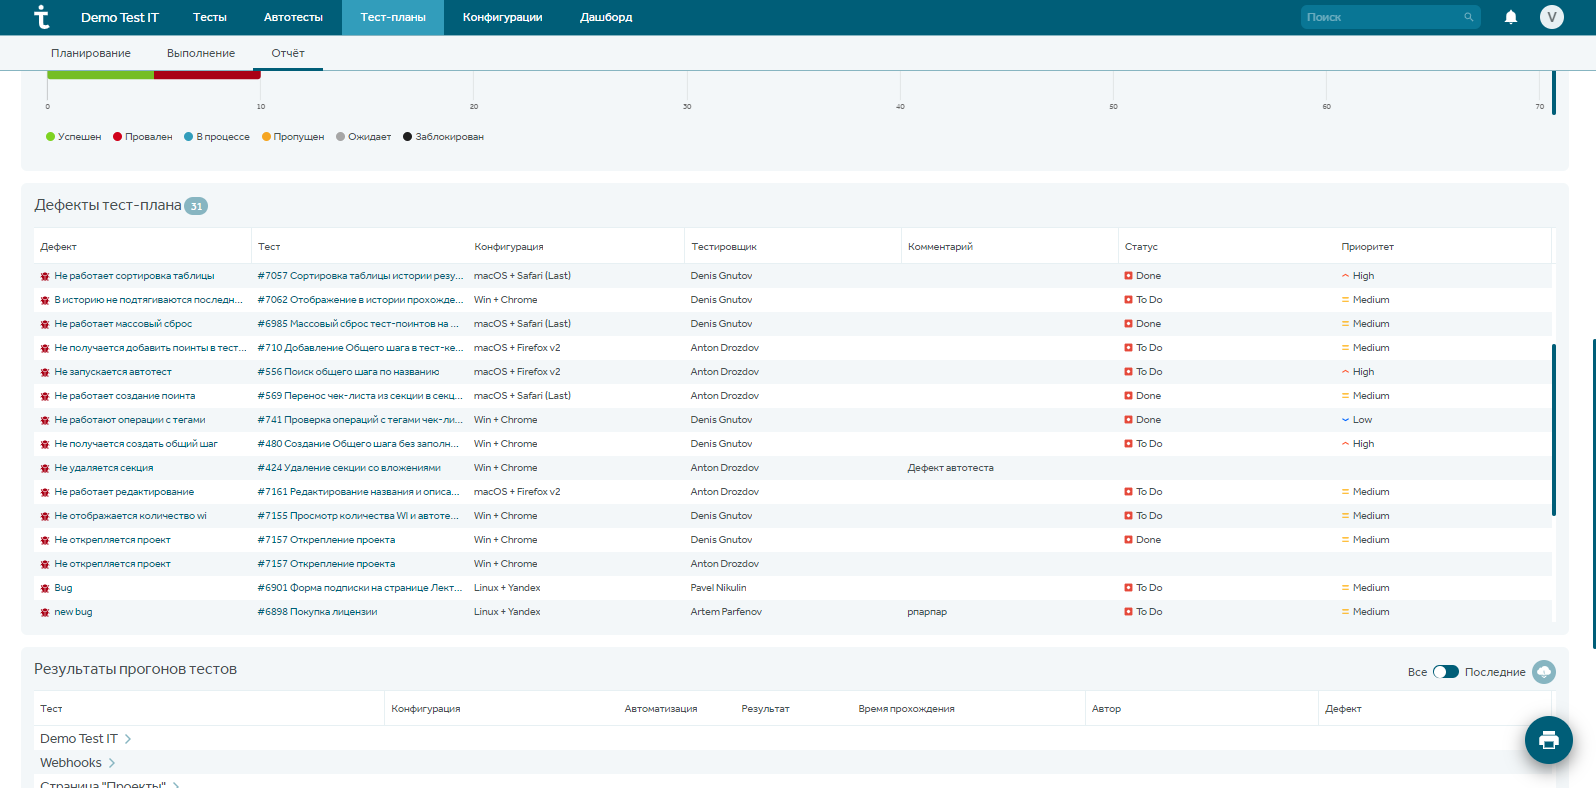Viewport: 1596px width, 788px height.
Task: Open Тесты top menu
Action: coord(210,17)
